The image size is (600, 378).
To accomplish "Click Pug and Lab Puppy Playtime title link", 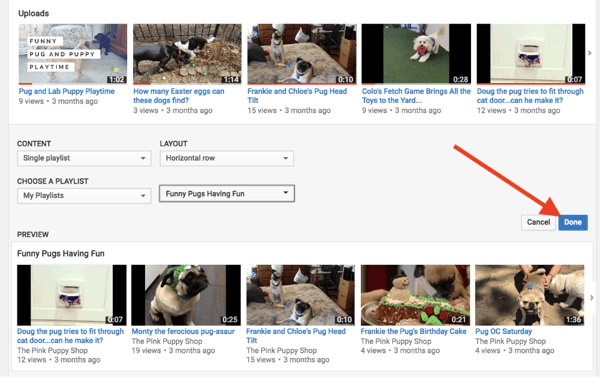I will coord(67,91).
